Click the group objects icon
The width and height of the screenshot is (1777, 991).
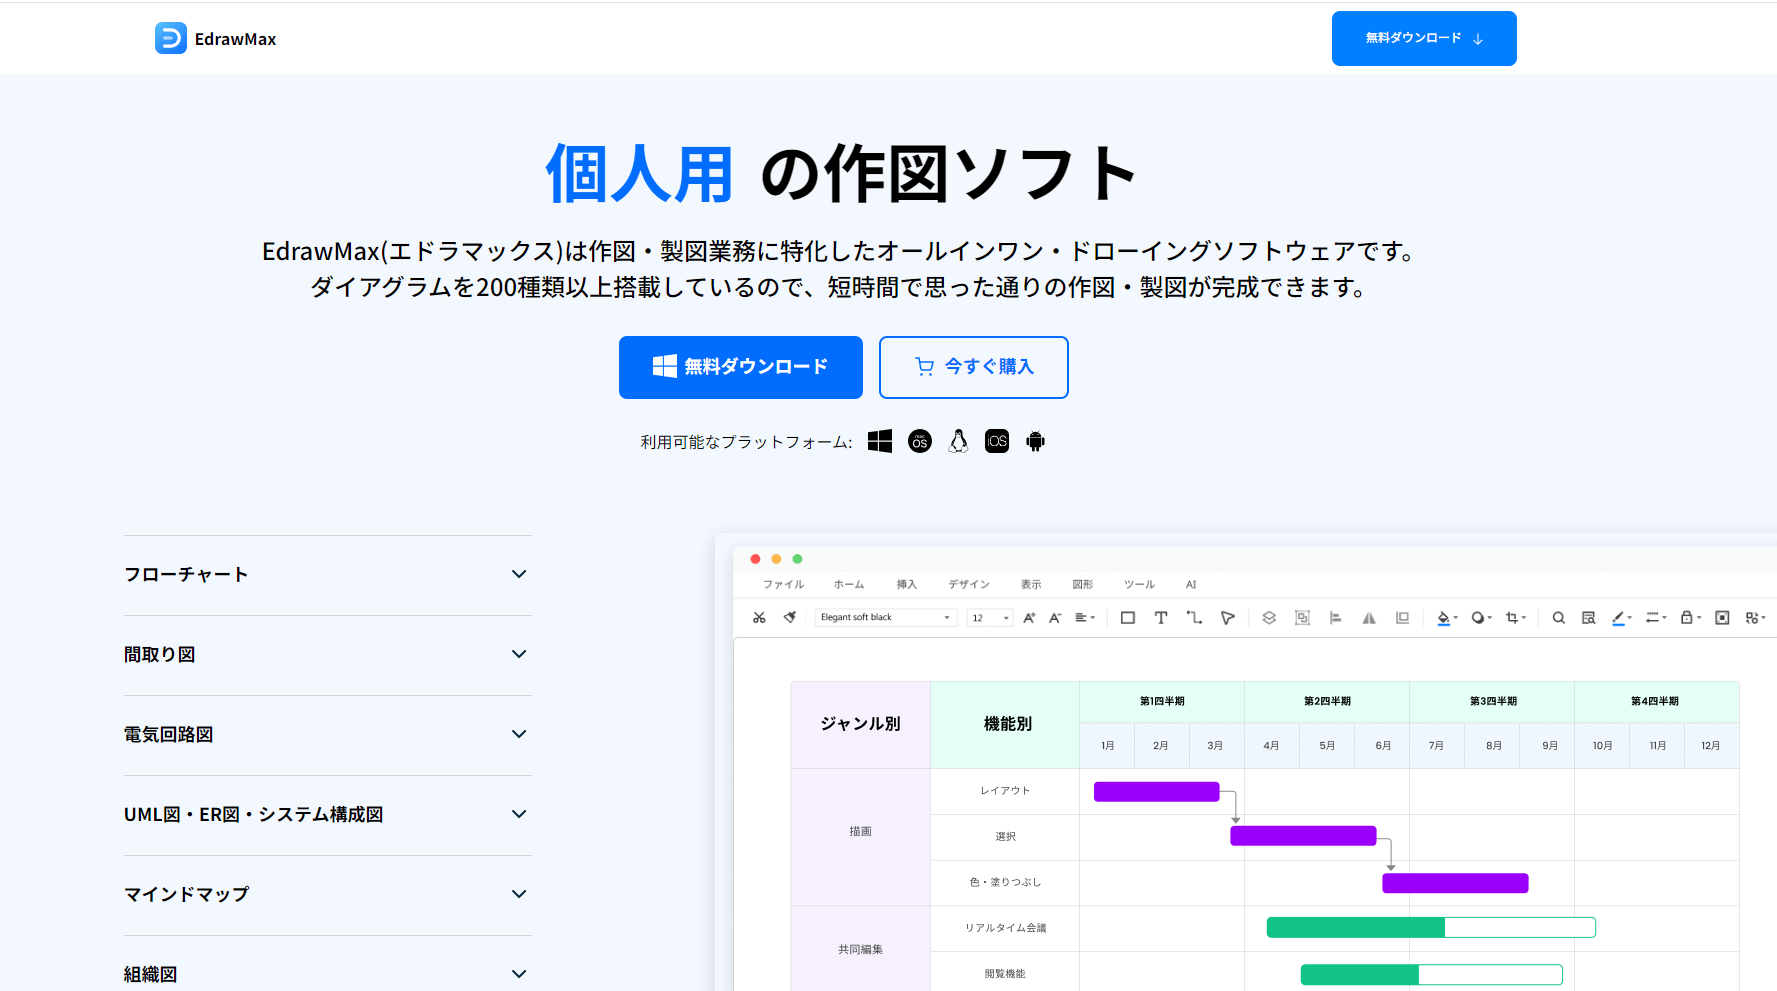coord(1302,618)
